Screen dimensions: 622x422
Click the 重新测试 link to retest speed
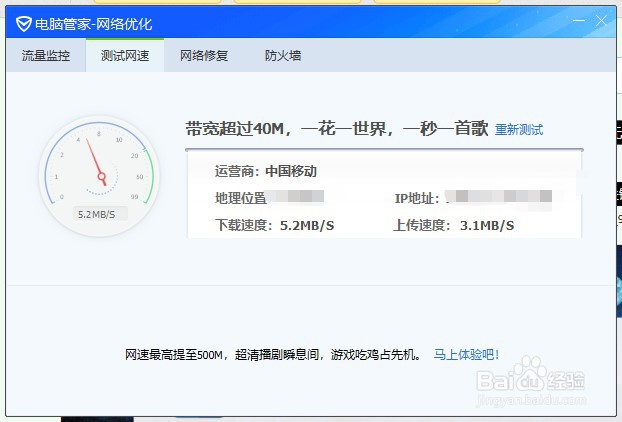click(x=519, y=130)
